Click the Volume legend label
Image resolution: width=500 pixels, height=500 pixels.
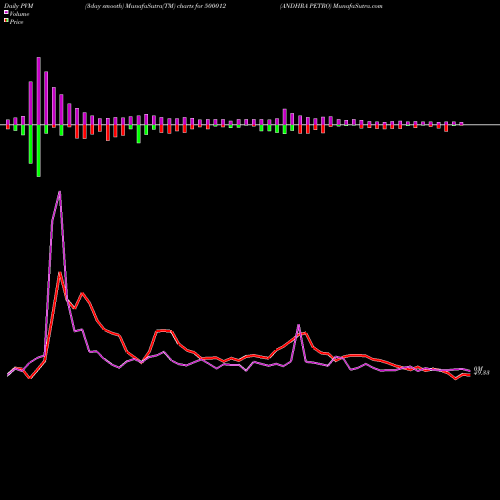[19, 14]
